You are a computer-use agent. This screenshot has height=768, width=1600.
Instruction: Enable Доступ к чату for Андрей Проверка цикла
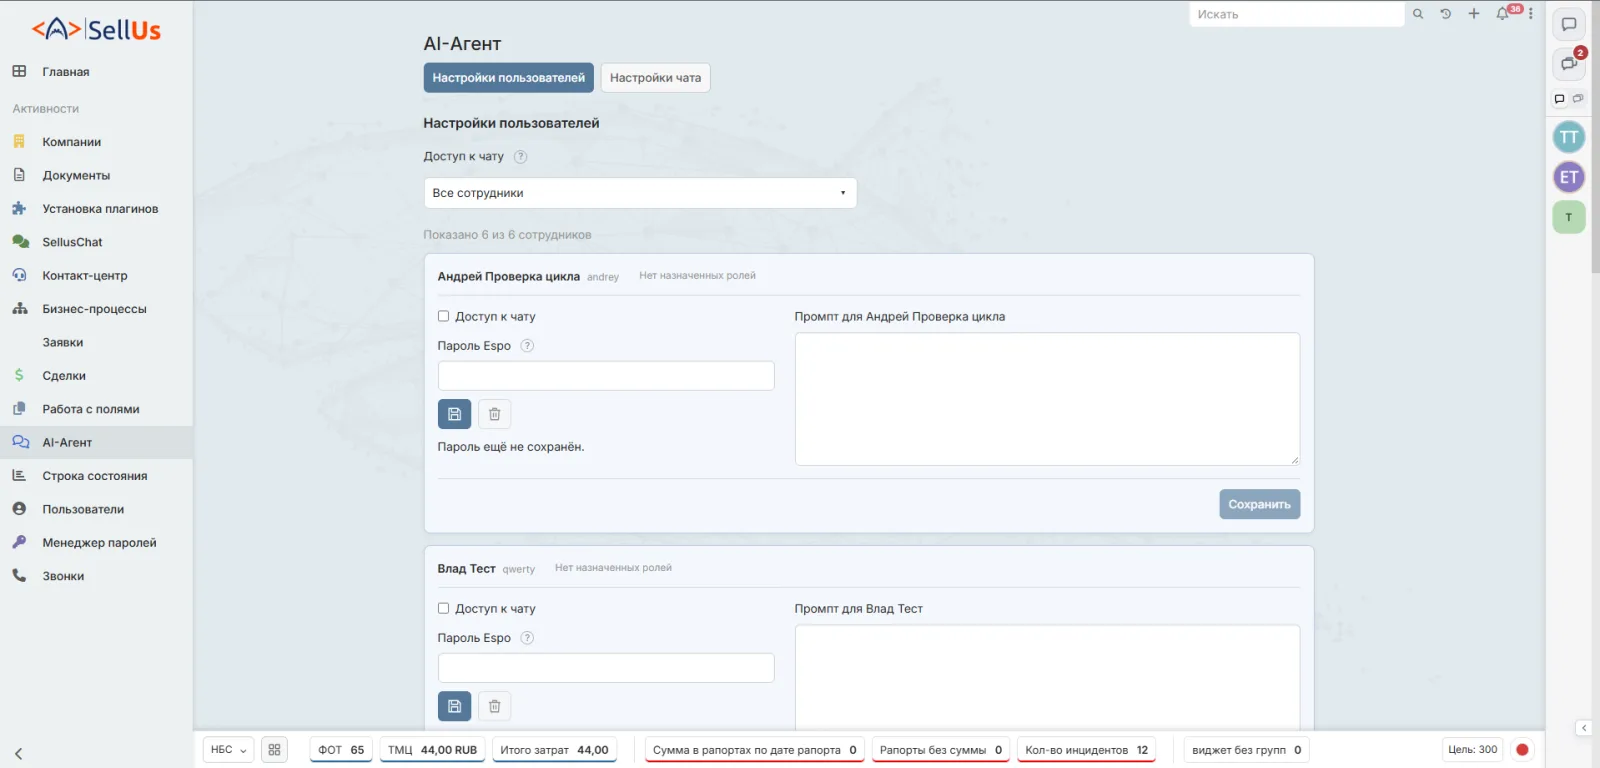[x=443, y=316]
